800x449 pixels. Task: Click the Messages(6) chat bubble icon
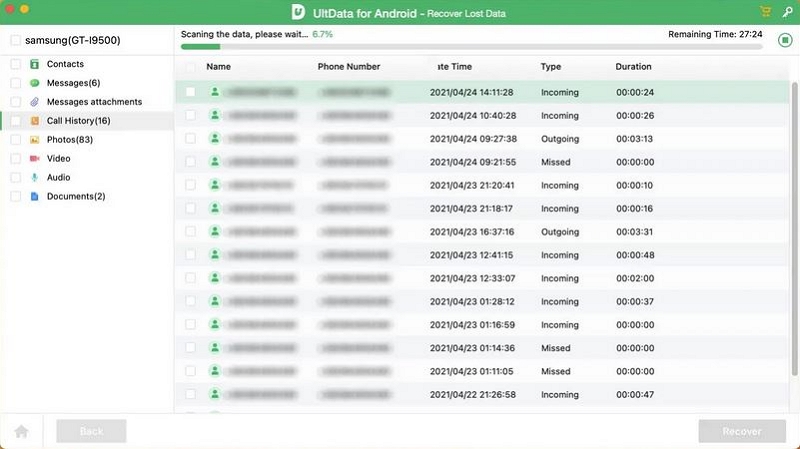(34, 83)
